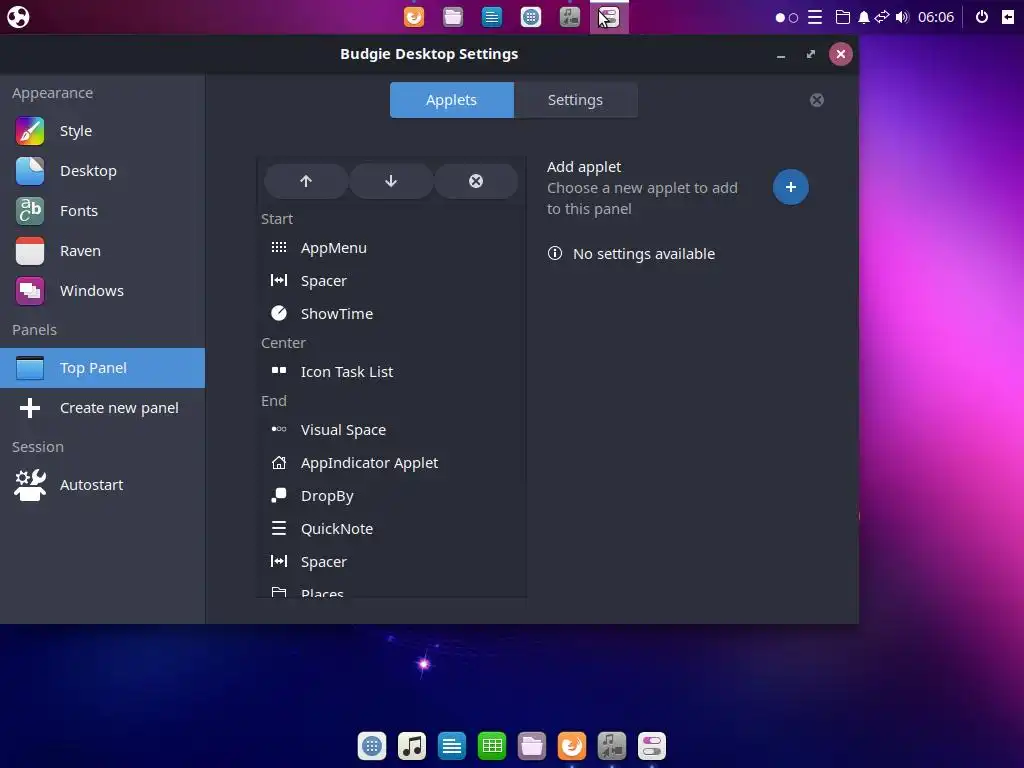Open the Fonts settings page

pyautogui.click(x=103, y=211)
